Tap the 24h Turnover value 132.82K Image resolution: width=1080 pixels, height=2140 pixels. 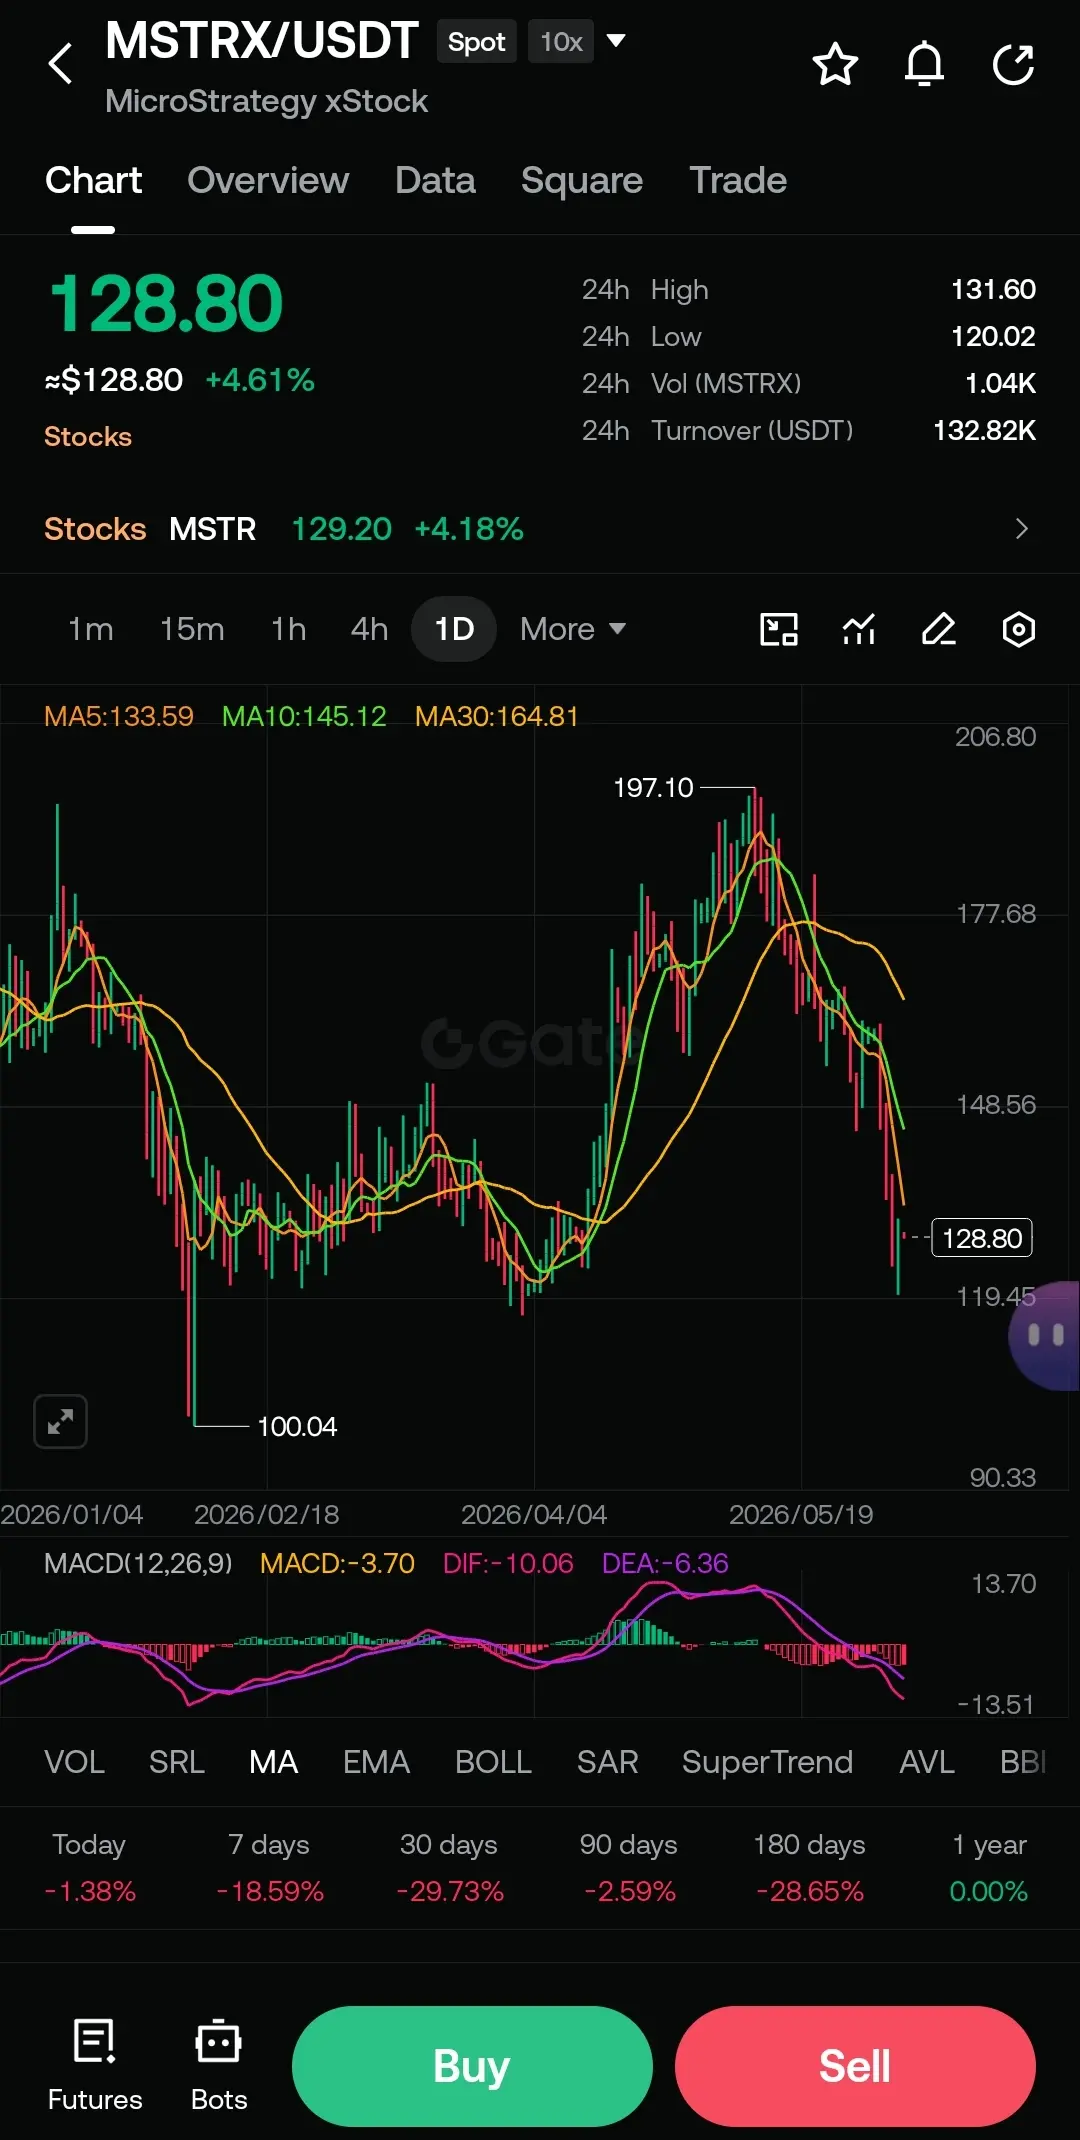[x=984, y=430]
